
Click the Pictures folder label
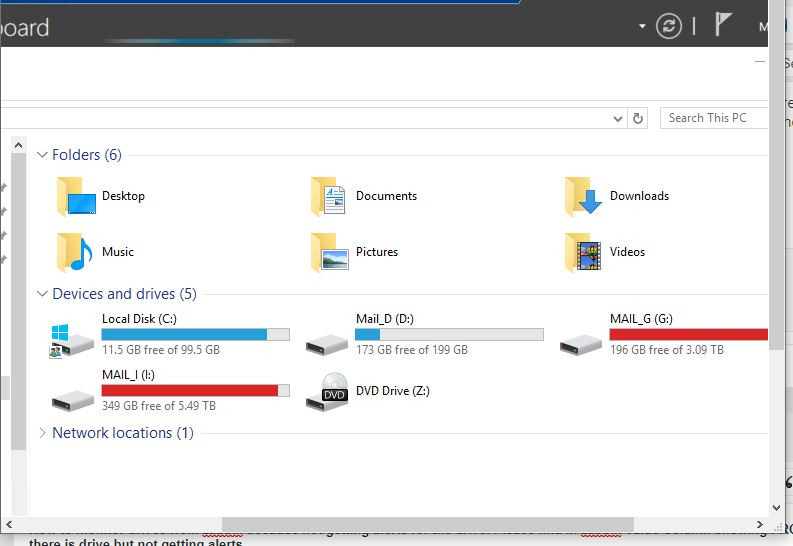(377, 252)
